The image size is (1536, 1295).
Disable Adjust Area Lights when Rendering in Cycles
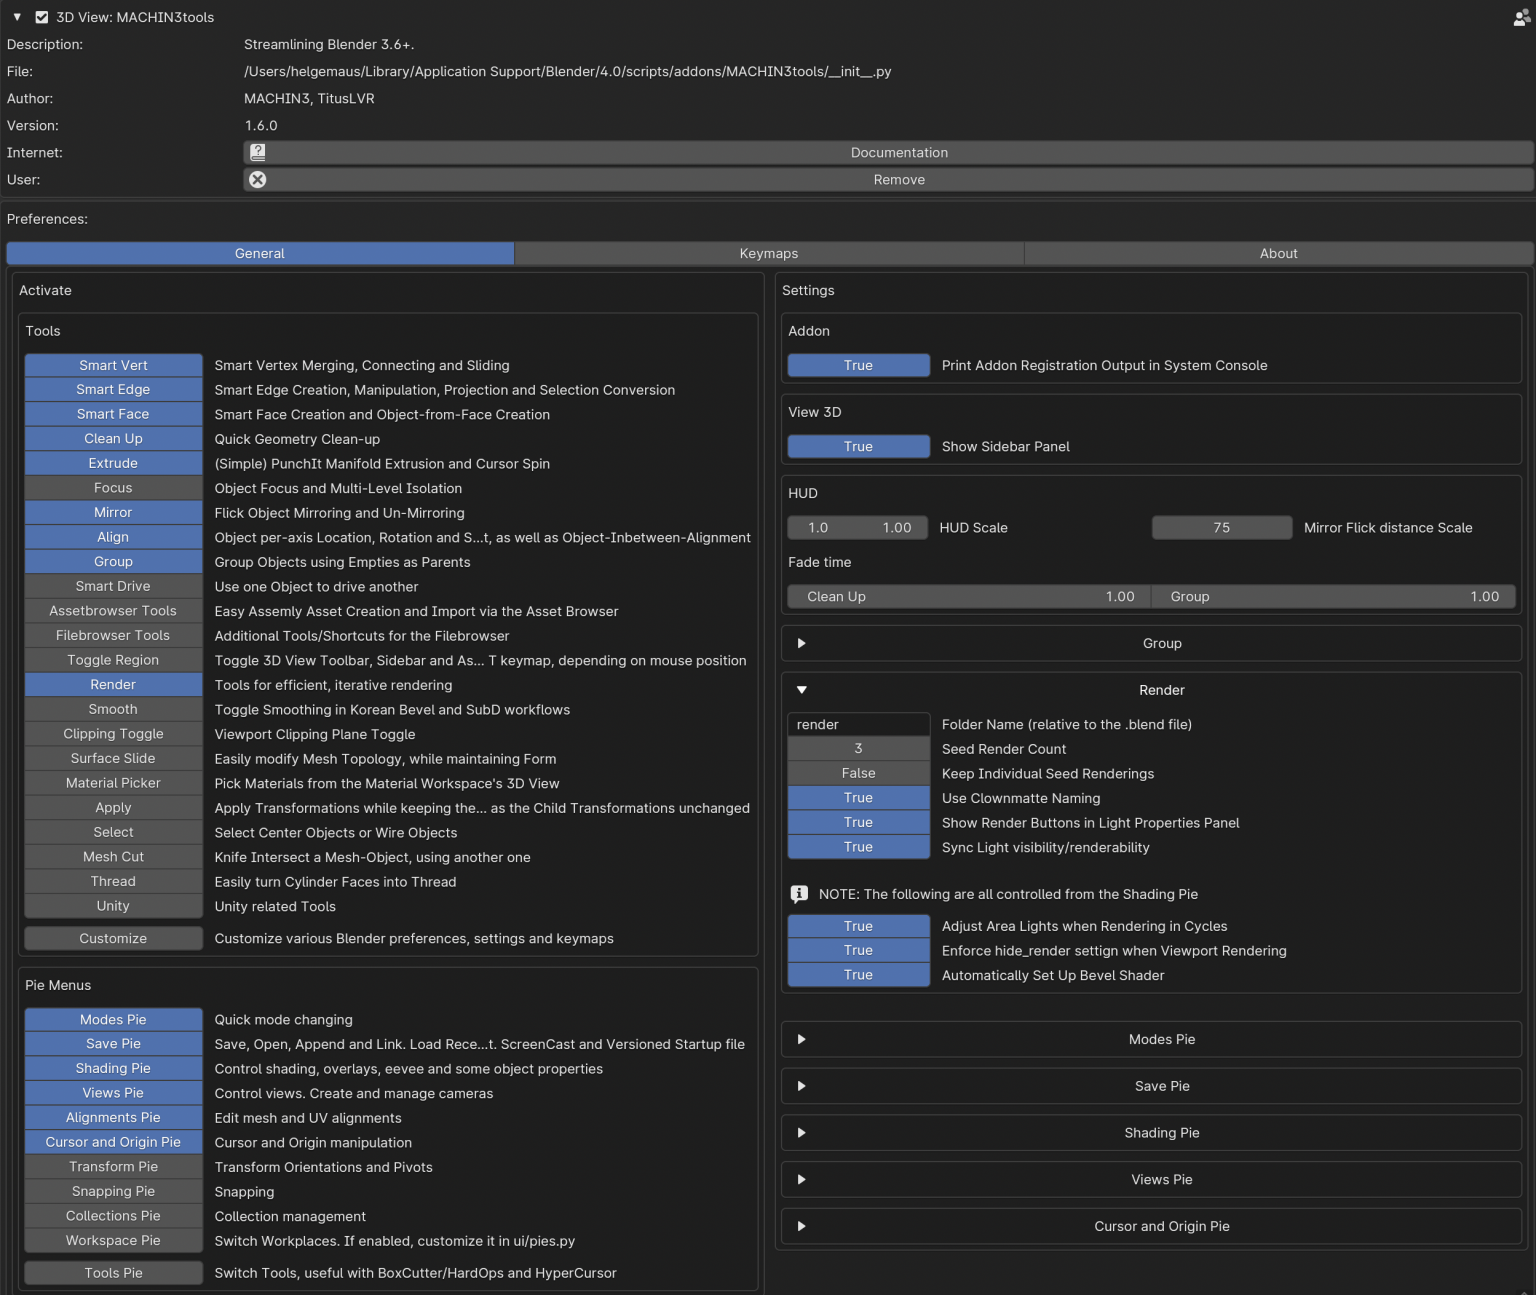coord(858,926)
